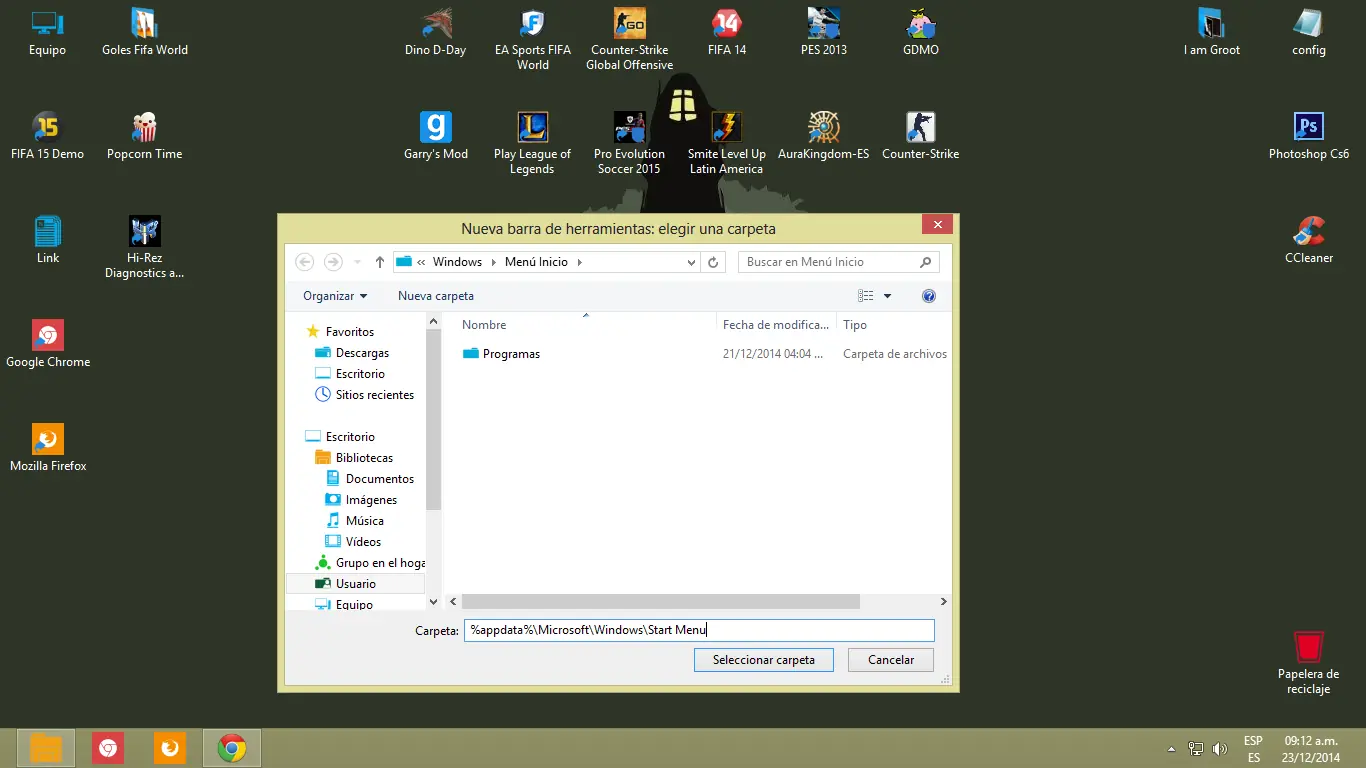1366x768 pixels.
Task: Refresh the Menú Inicio folder view
Action: point(713,262)
